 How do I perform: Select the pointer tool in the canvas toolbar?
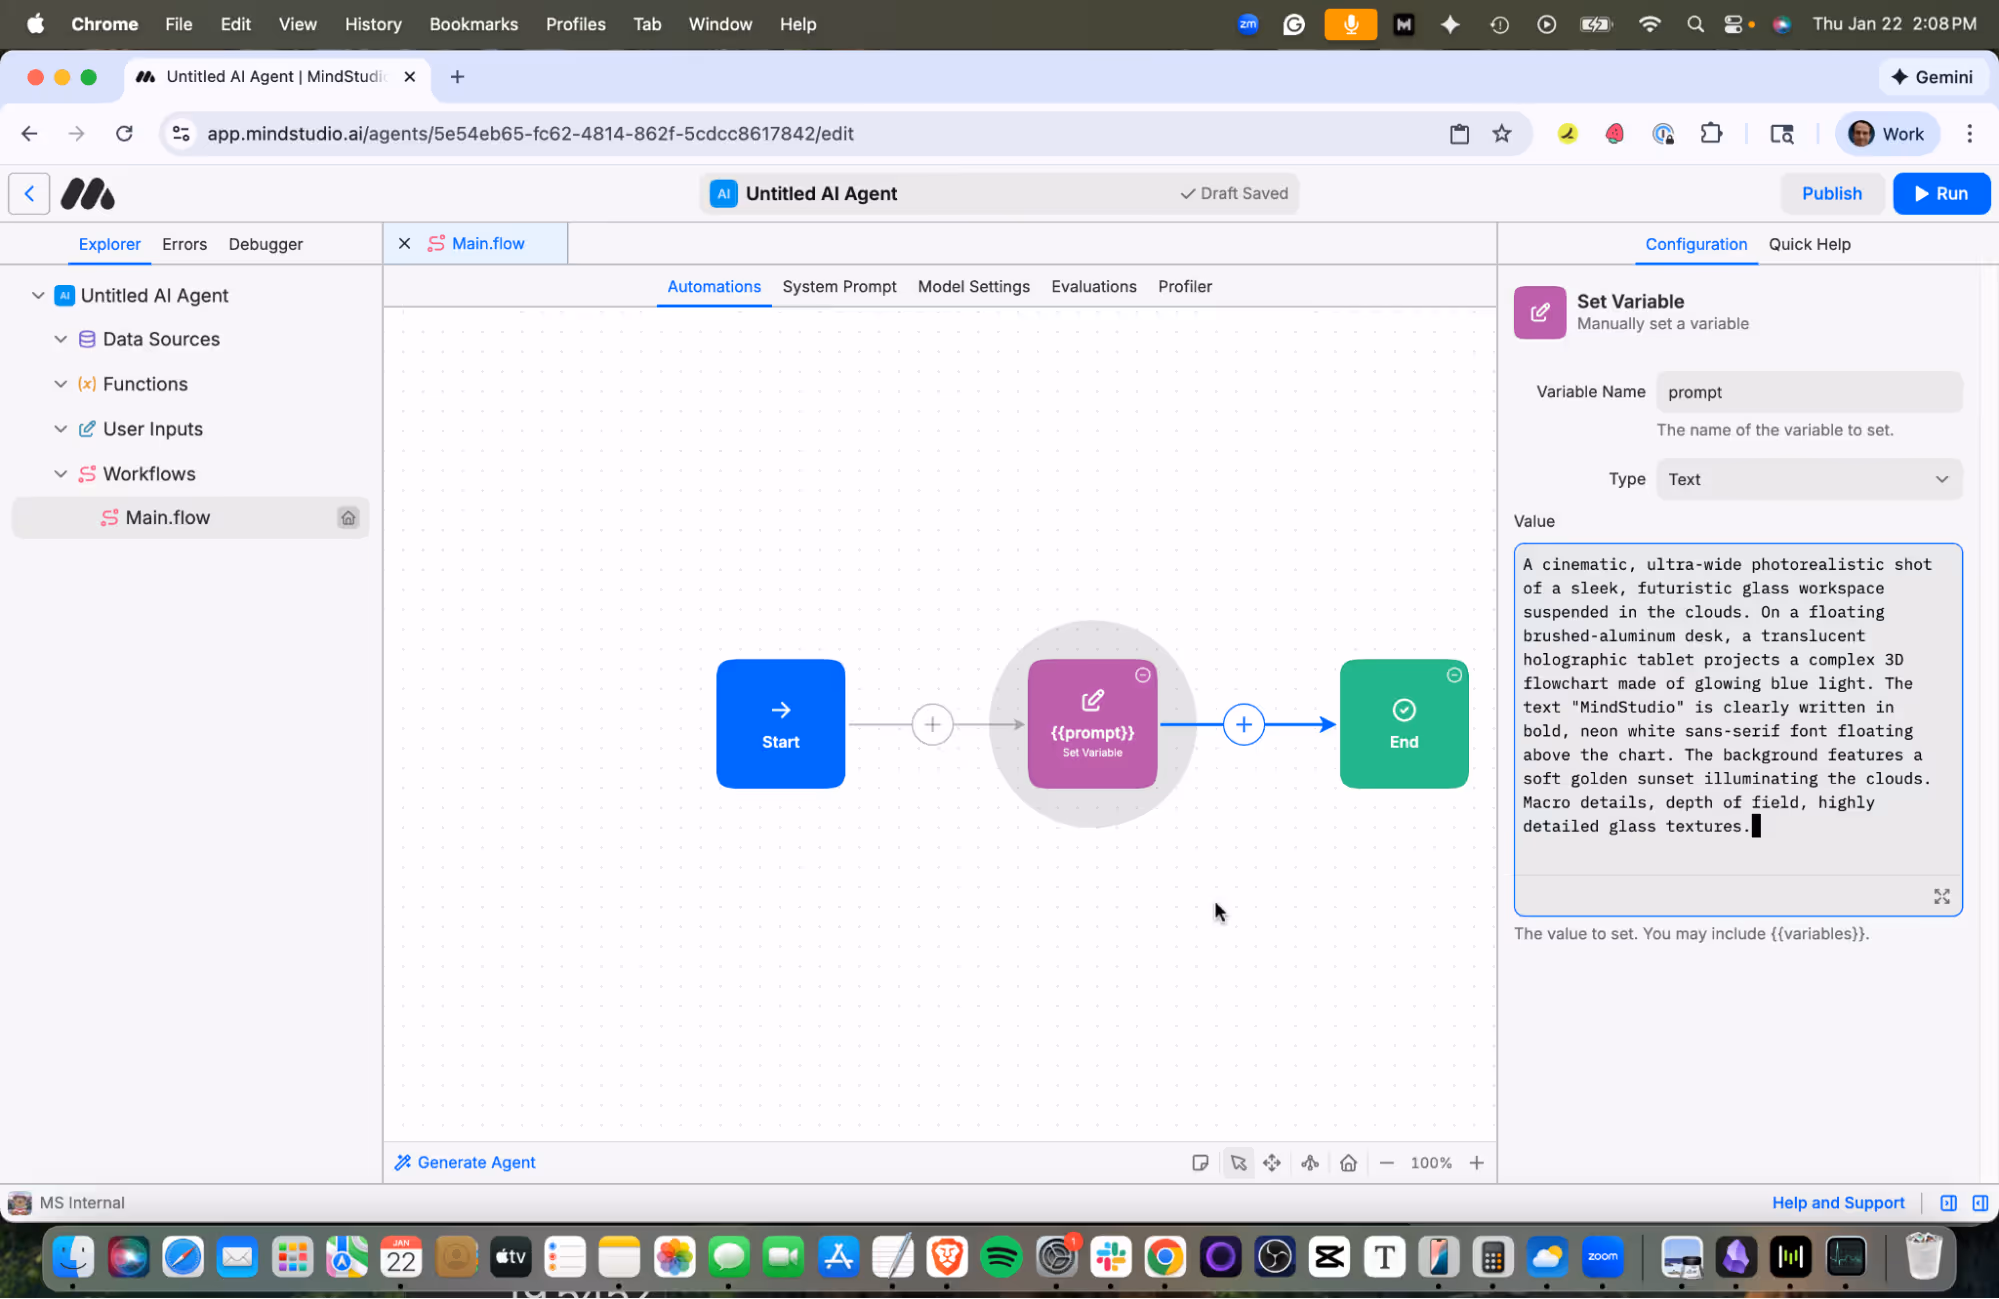(1238, 1162)
